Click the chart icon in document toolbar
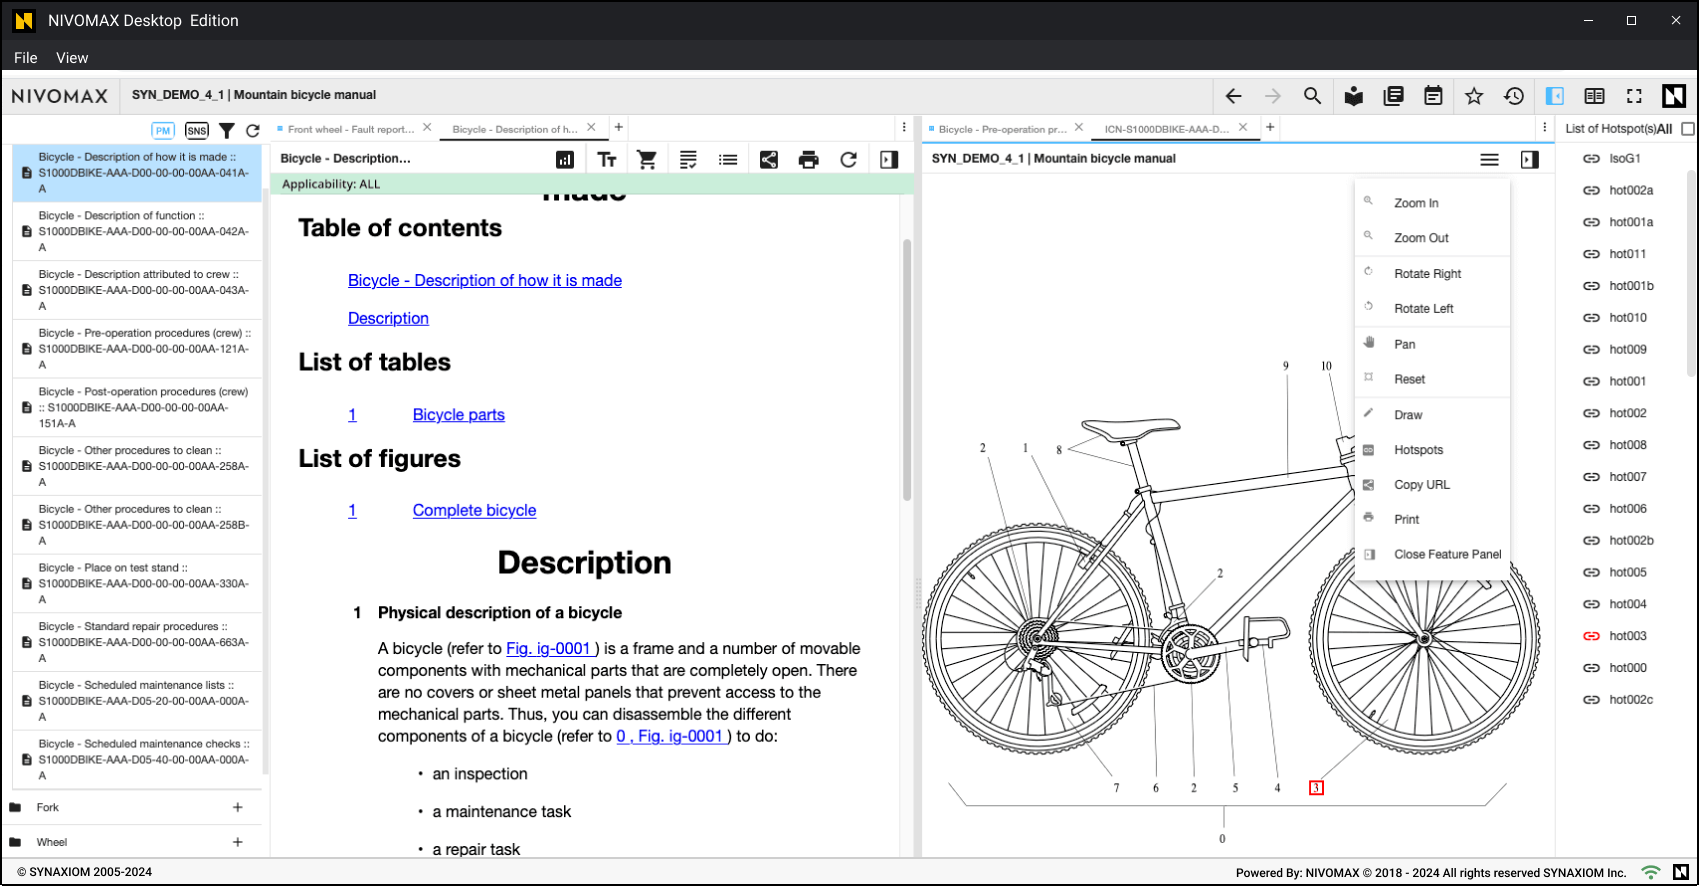 pyautogui.click(x=565, y=160)
